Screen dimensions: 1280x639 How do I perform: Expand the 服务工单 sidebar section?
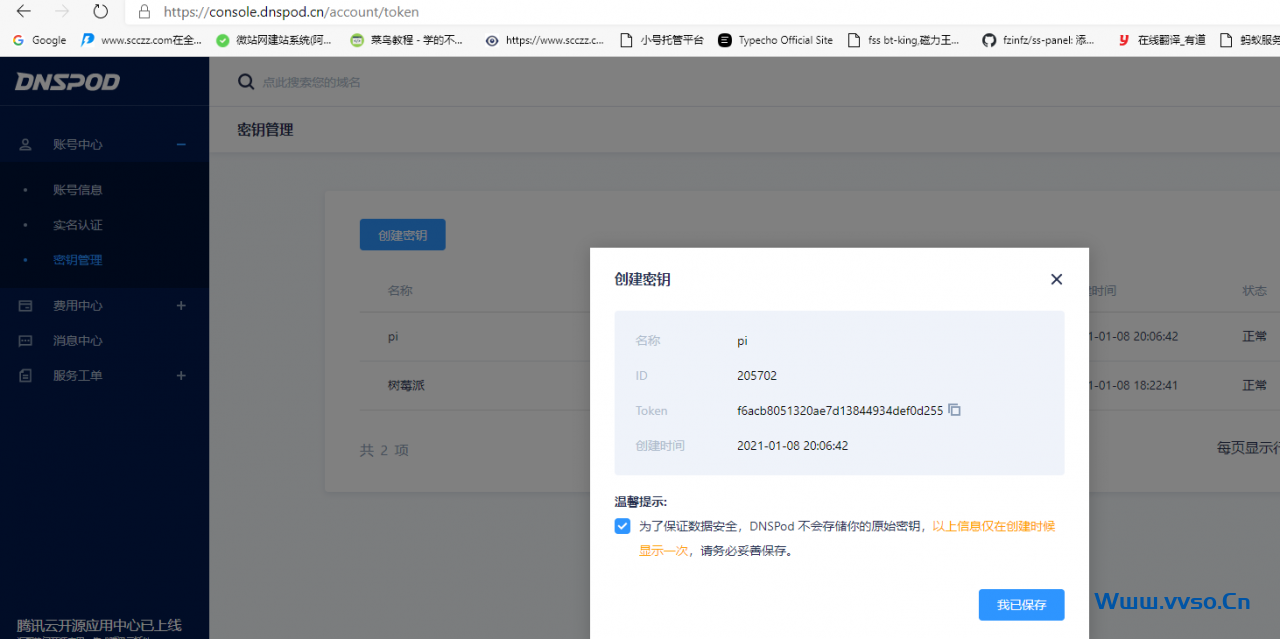point(181,376)
